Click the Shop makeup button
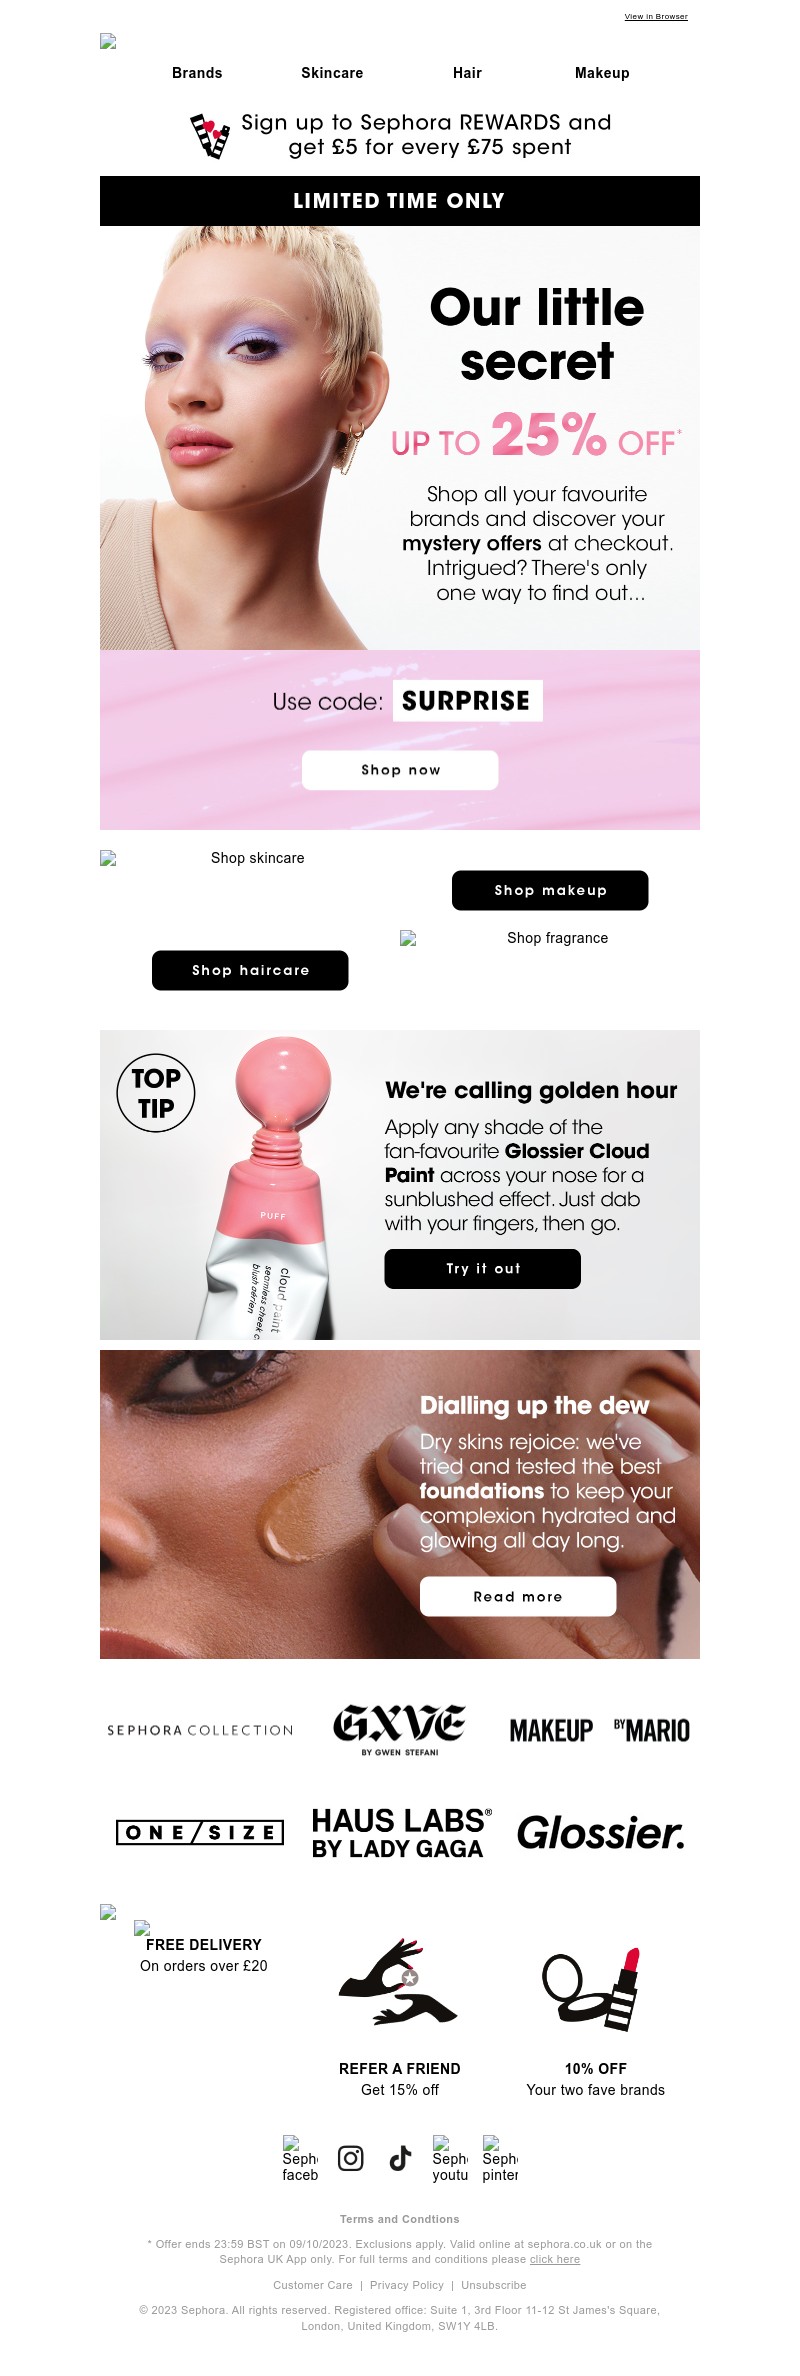The image size is (800, 2376). (550, 890)
